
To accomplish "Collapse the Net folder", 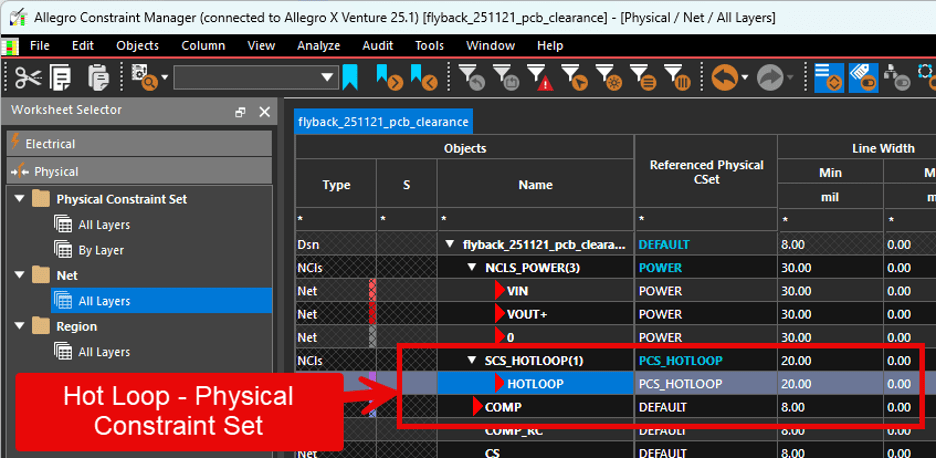I will click(20, 275).
